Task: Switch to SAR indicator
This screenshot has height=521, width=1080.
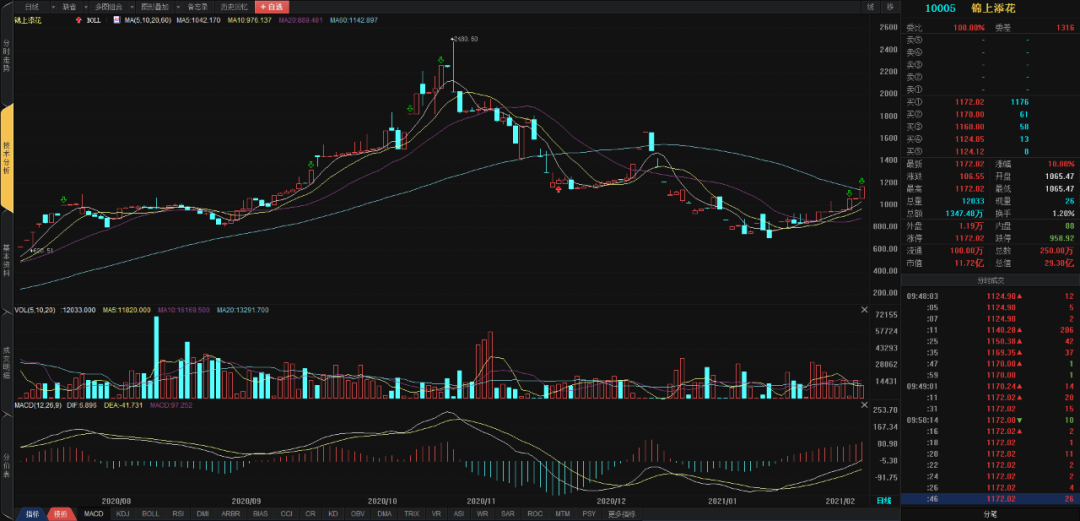Action: (508, 514)
